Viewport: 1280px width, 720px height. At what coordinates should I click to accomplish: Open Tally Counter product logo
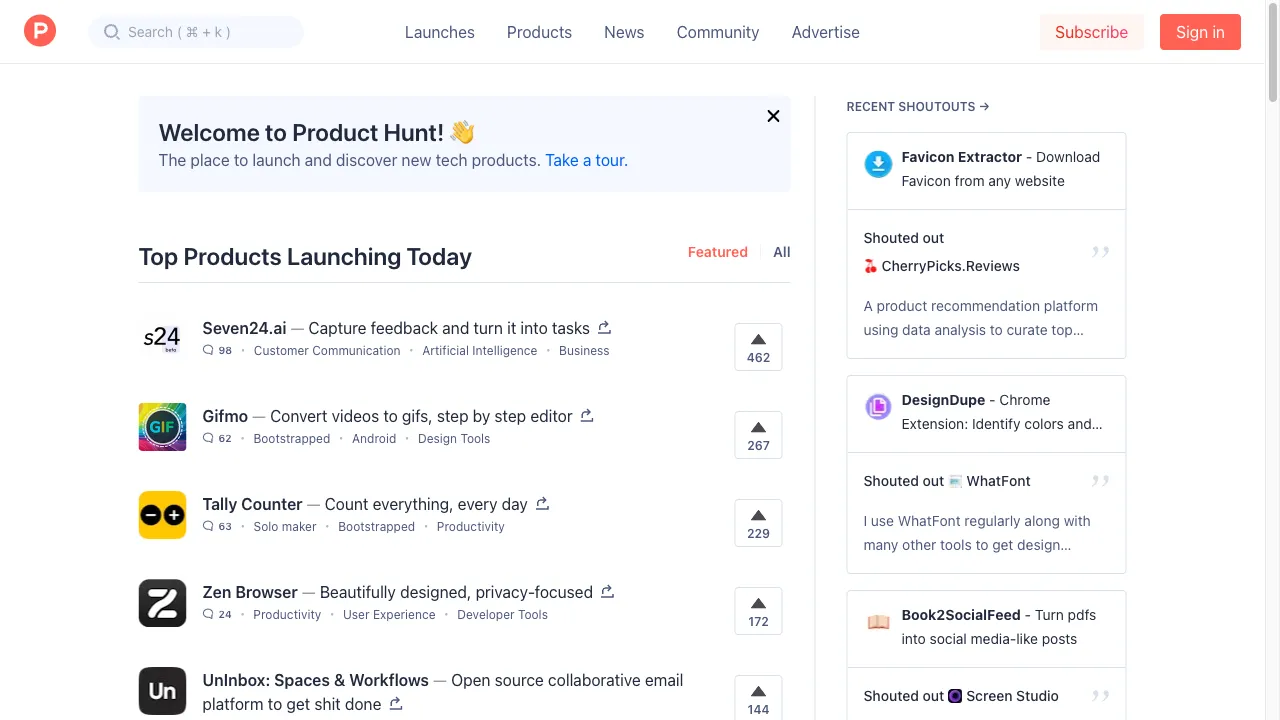[x=162, y=515]
